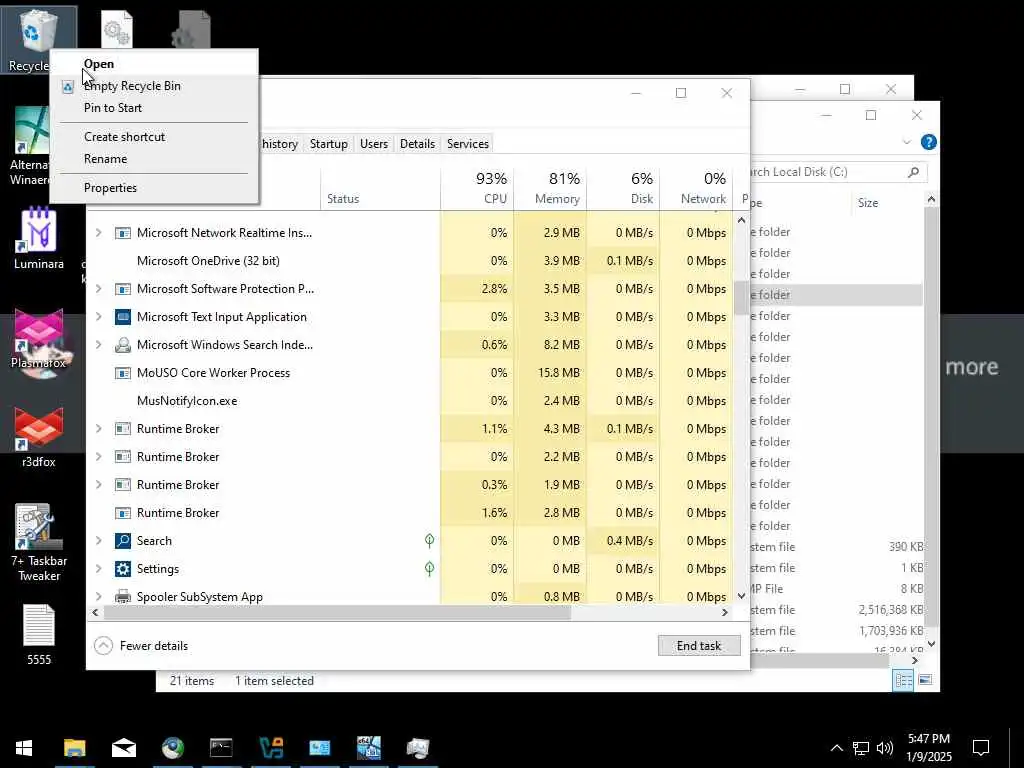Collapse the Explorer ribbon chevron

click(906, 142)
